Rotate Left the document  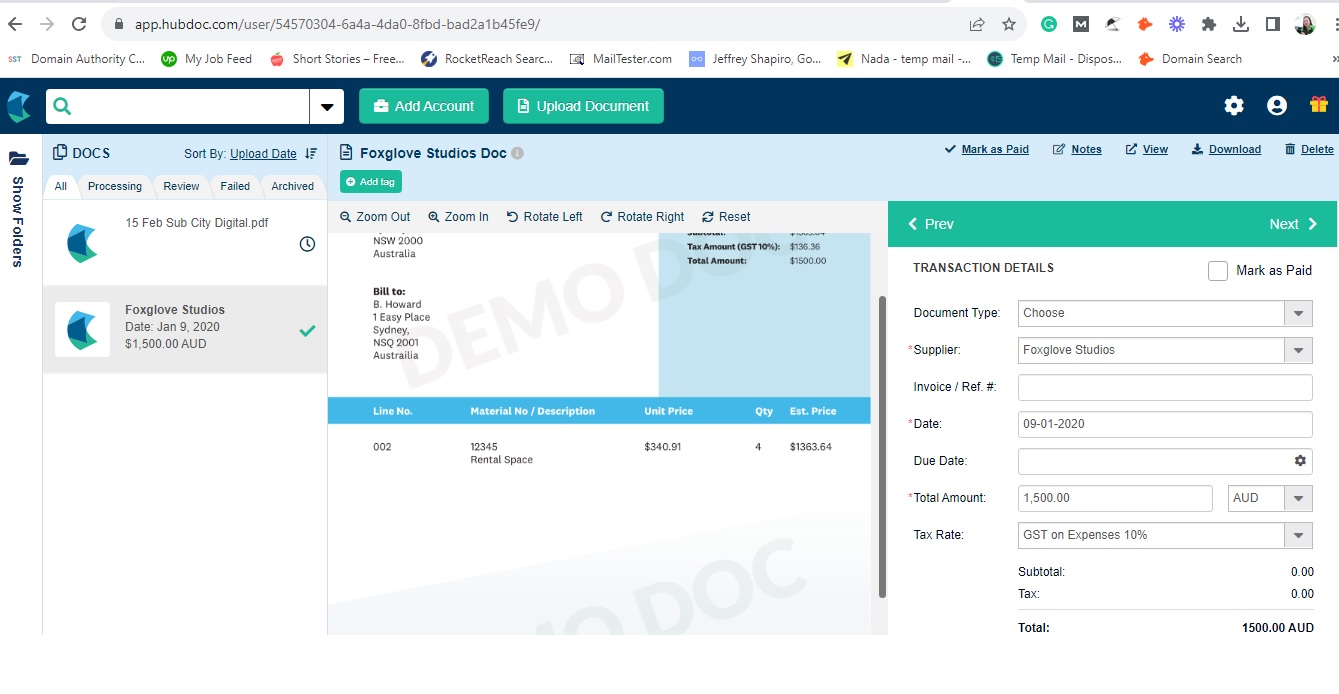tap(544, 217)
